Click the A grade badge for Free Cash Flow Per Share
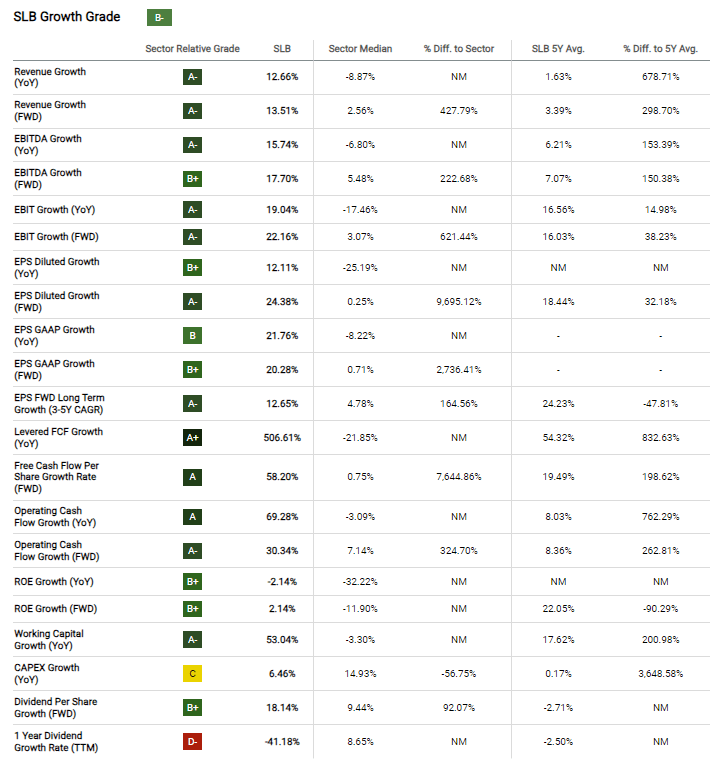This screenshot has height=766, width=712. (193, 477)
